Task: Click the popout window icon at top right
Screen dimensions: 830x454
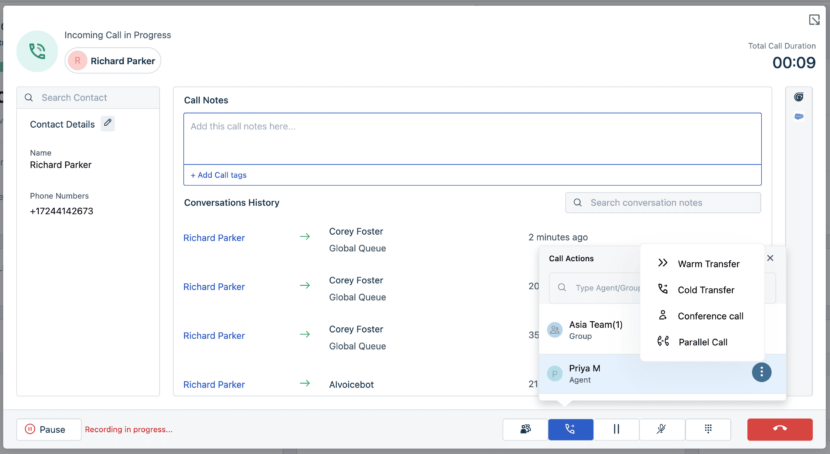Action: tap(814, 20)
